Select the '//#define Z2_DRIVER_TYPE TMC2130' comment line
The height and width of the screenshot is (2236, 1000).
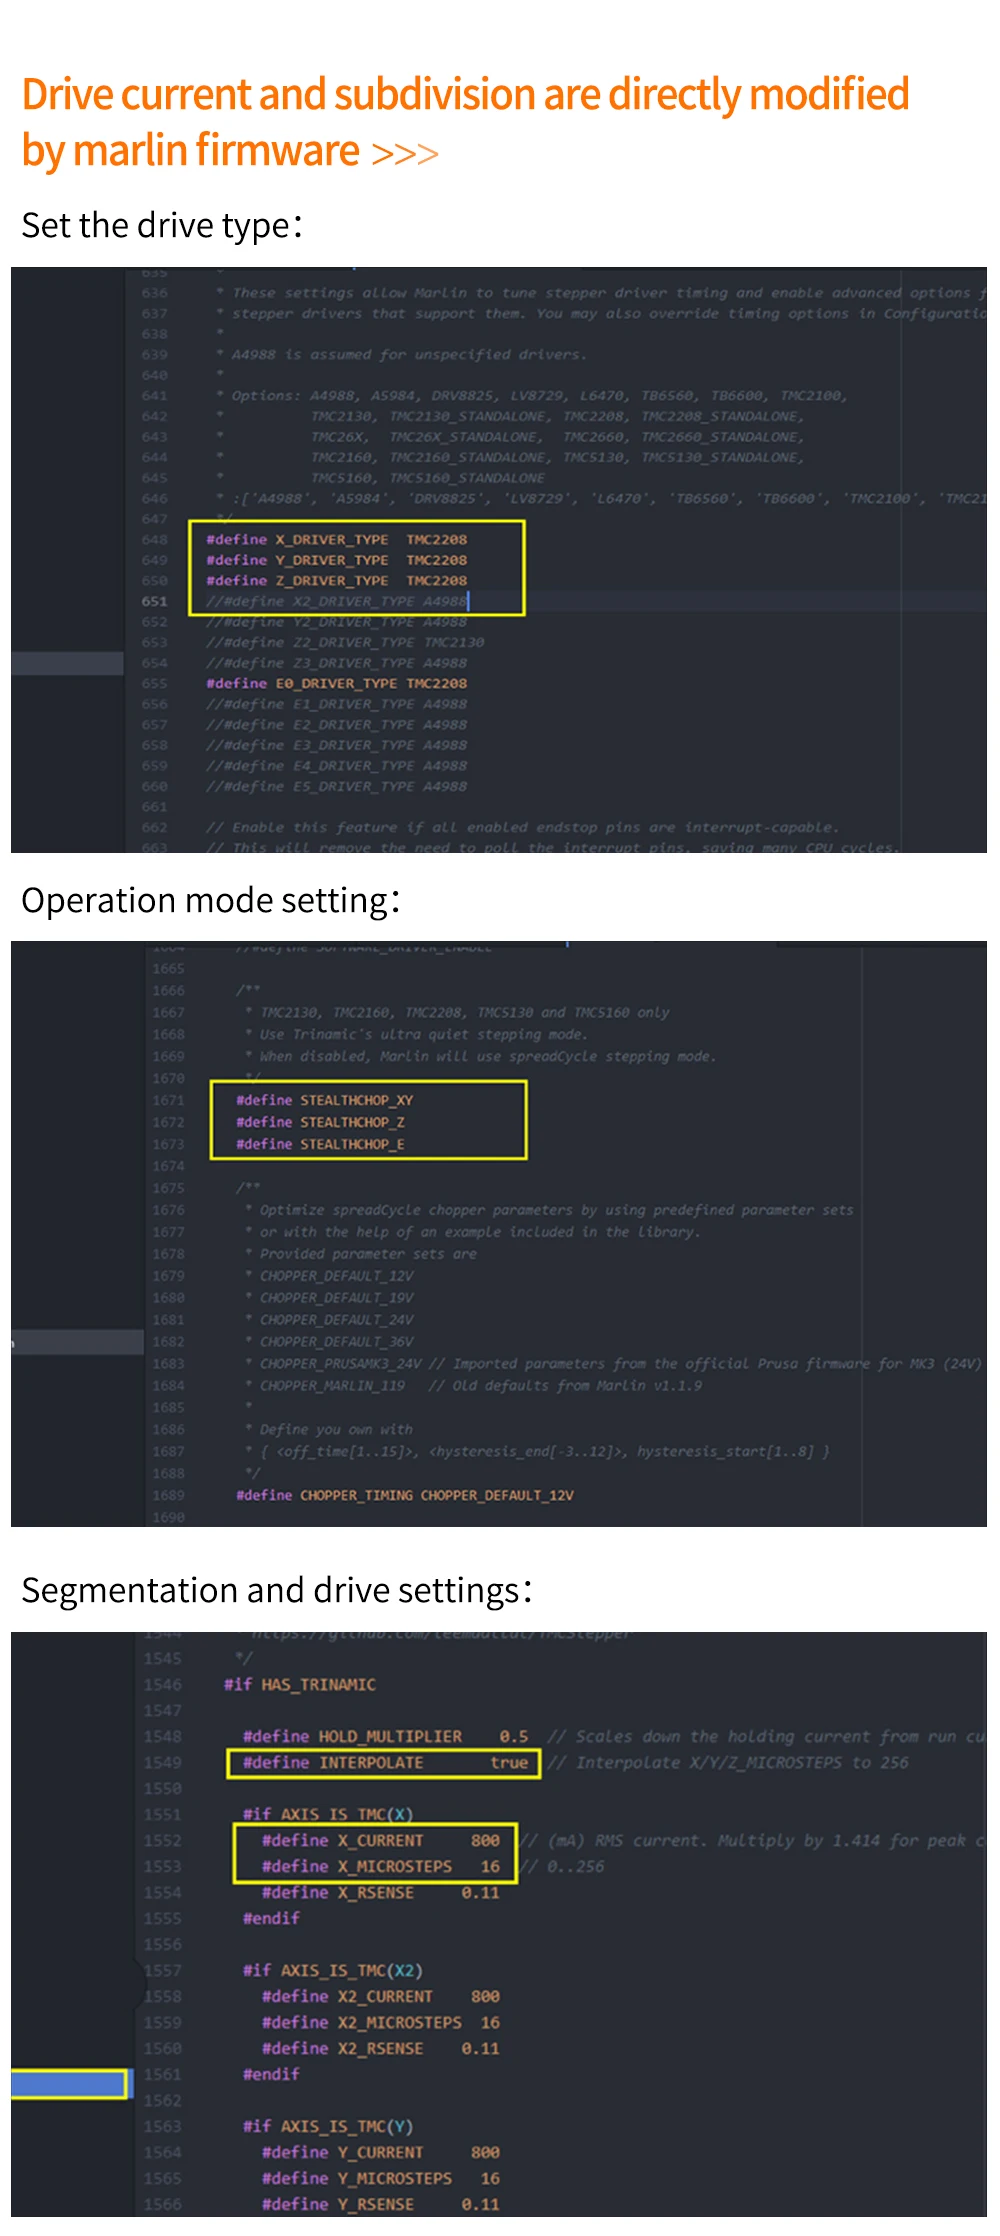(345, 642)
